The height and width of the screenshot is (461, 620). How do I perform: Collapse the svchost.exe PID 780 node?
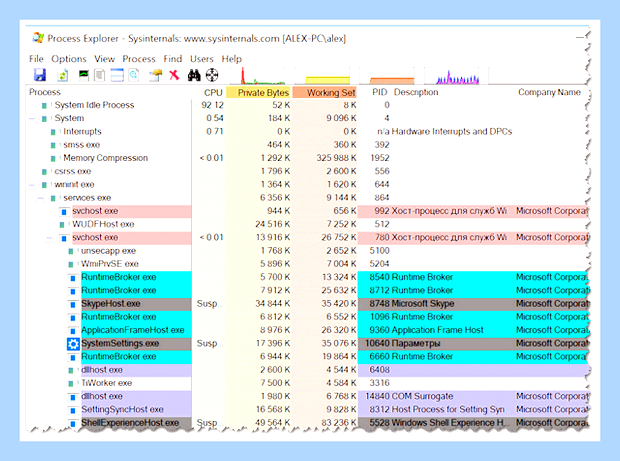(49, 238)
